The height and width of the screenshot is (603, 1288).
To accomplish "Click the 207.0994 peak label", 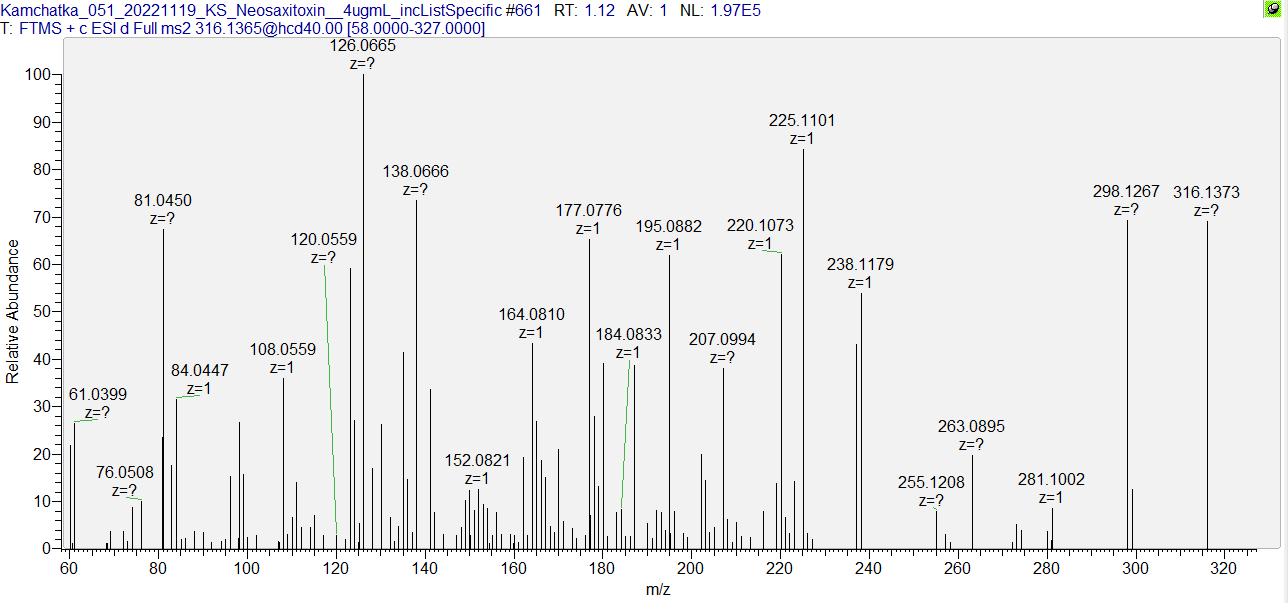I will coord(722,341).
